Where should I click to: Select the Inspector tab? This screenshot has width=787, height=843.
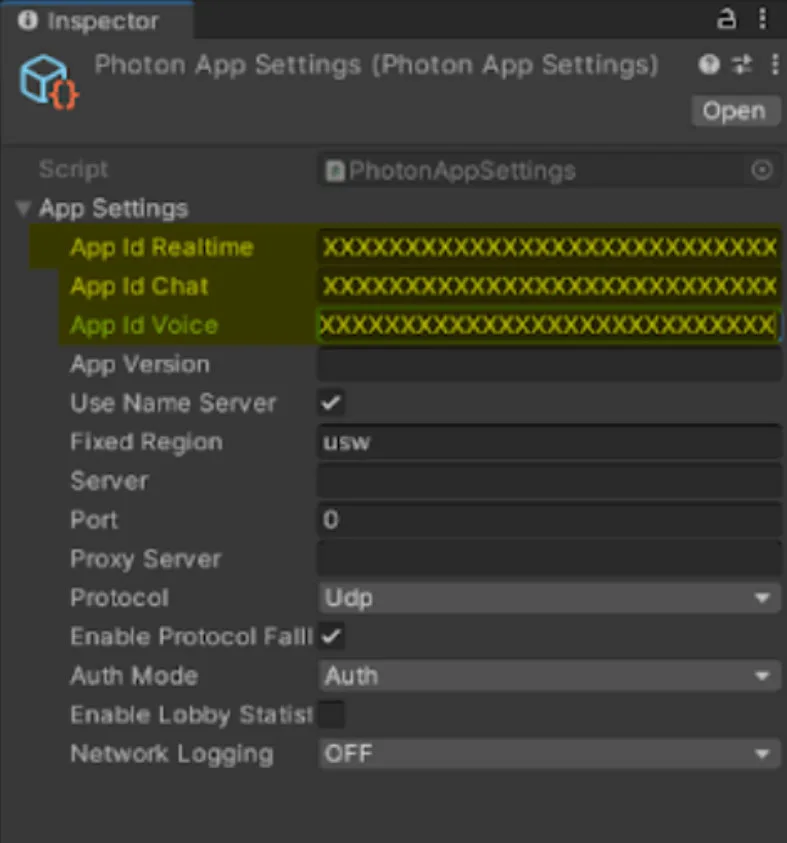click(97, 20)
